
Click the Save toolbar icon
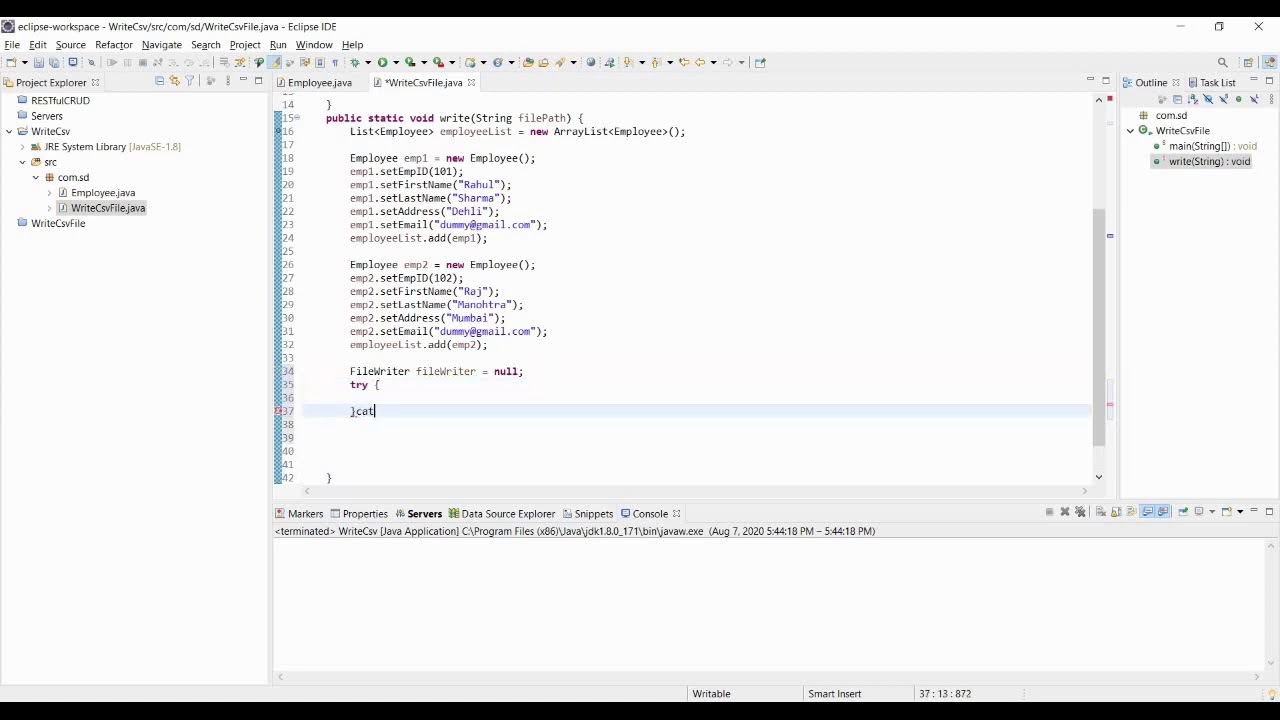tap(39, 62)
